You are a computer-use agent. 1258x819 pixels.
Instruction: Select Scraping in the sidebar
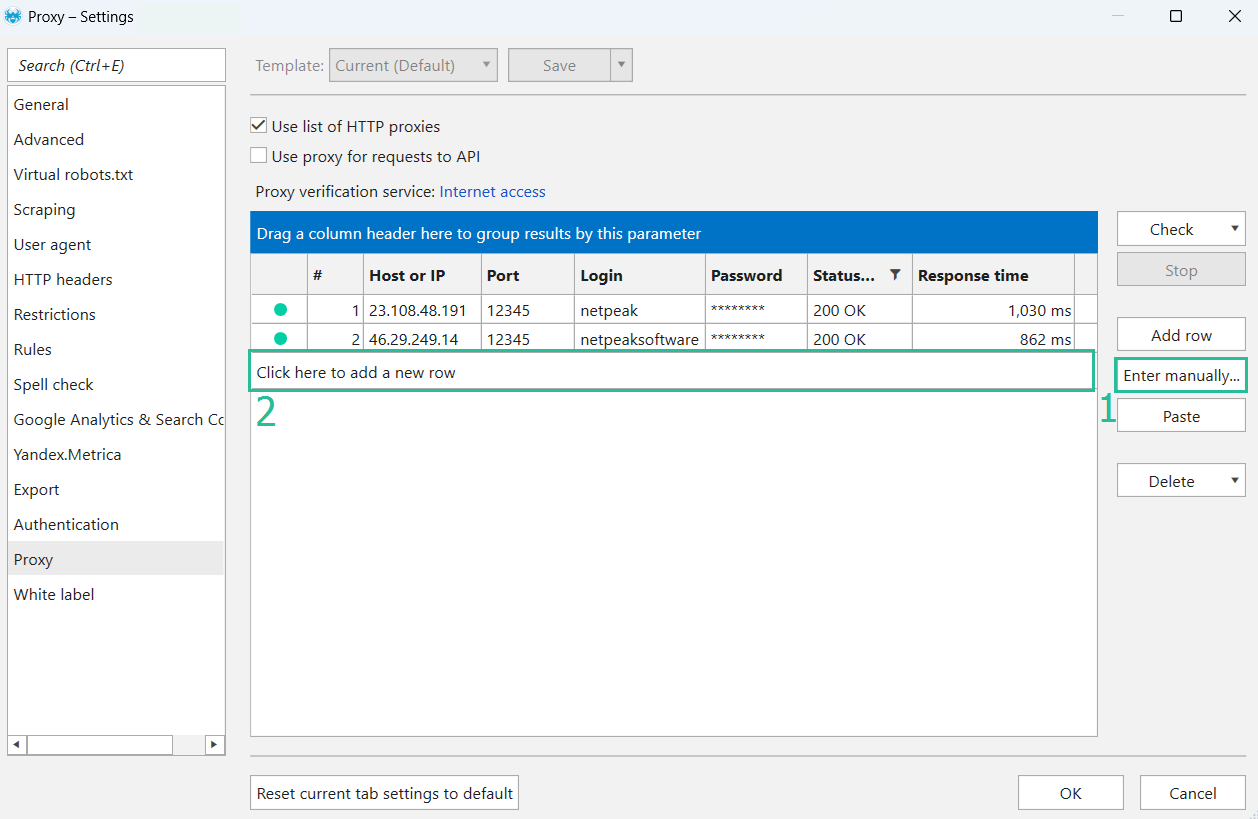pos(116,210)
